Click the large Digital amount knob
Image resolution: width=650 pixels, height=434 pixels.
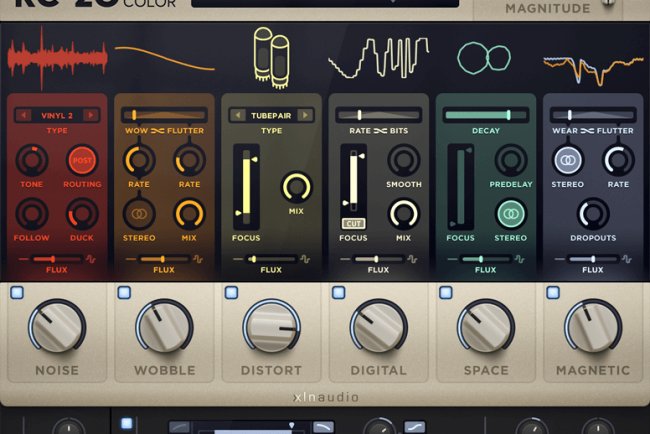(x=378, y=327)
